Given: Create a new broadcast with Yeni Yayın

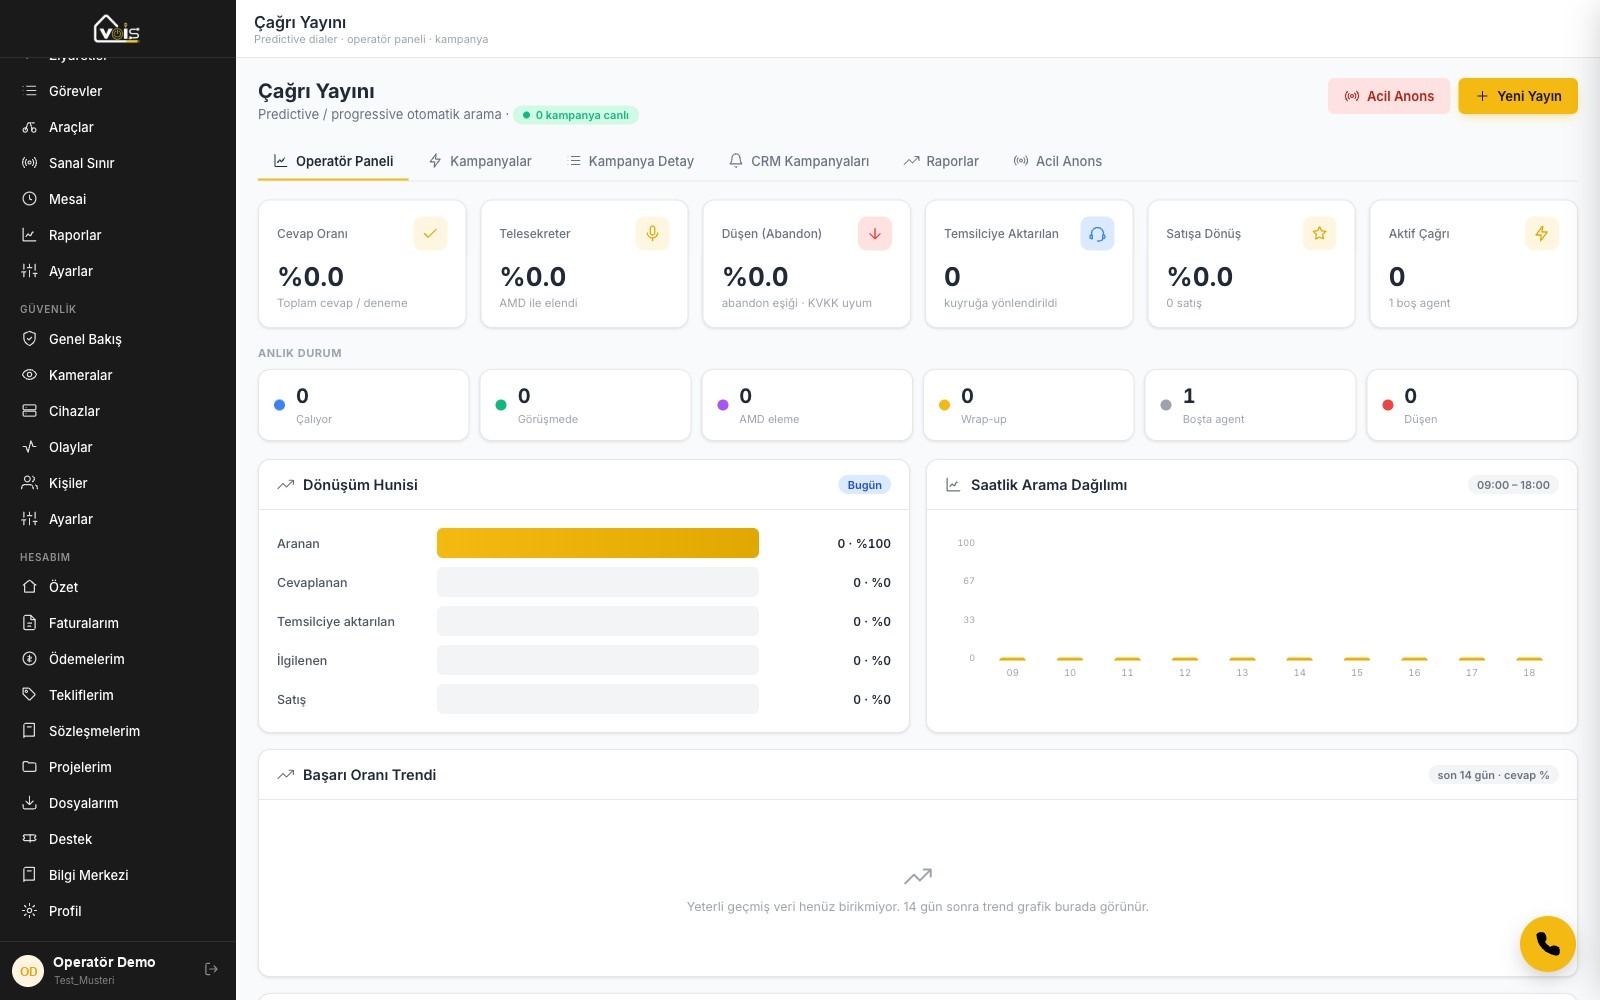Looking at the screenshot, I should (x=1518, y=96).
